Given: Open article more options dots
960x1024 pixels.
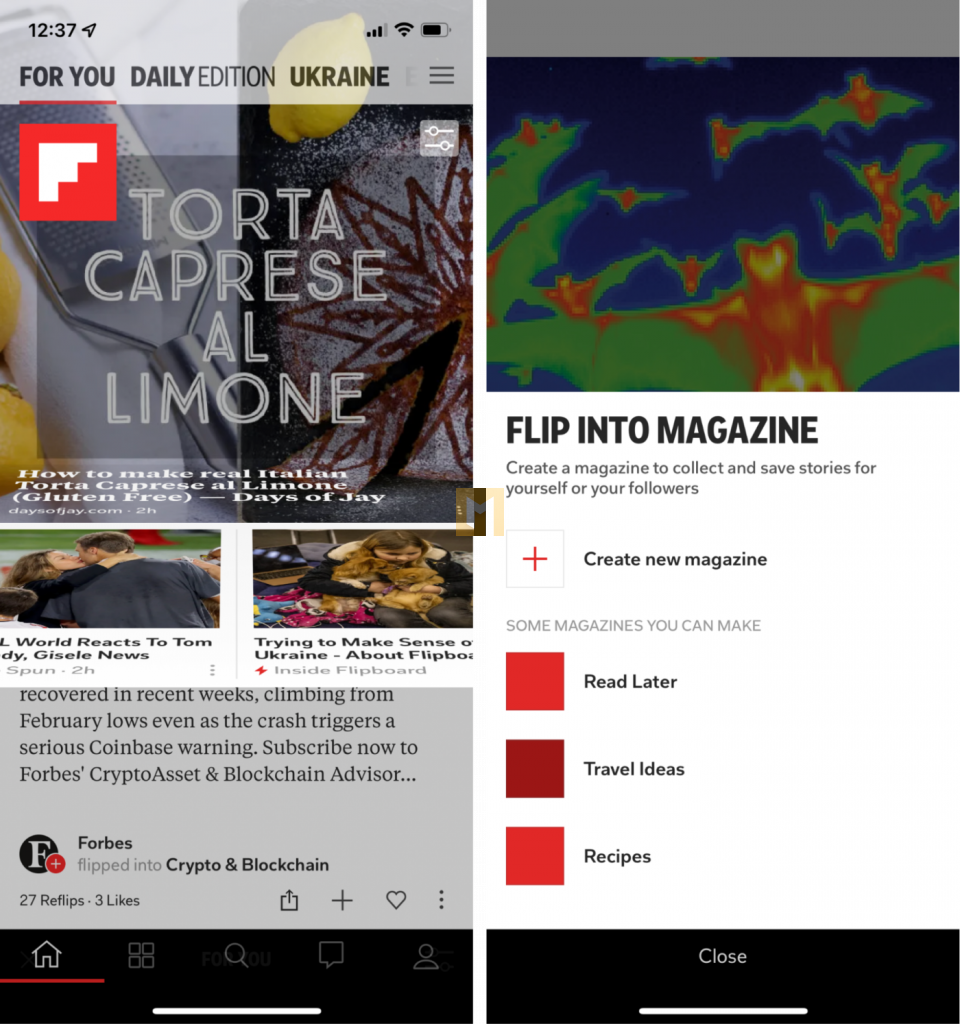Looking at the screenshot, I should 441,900.
